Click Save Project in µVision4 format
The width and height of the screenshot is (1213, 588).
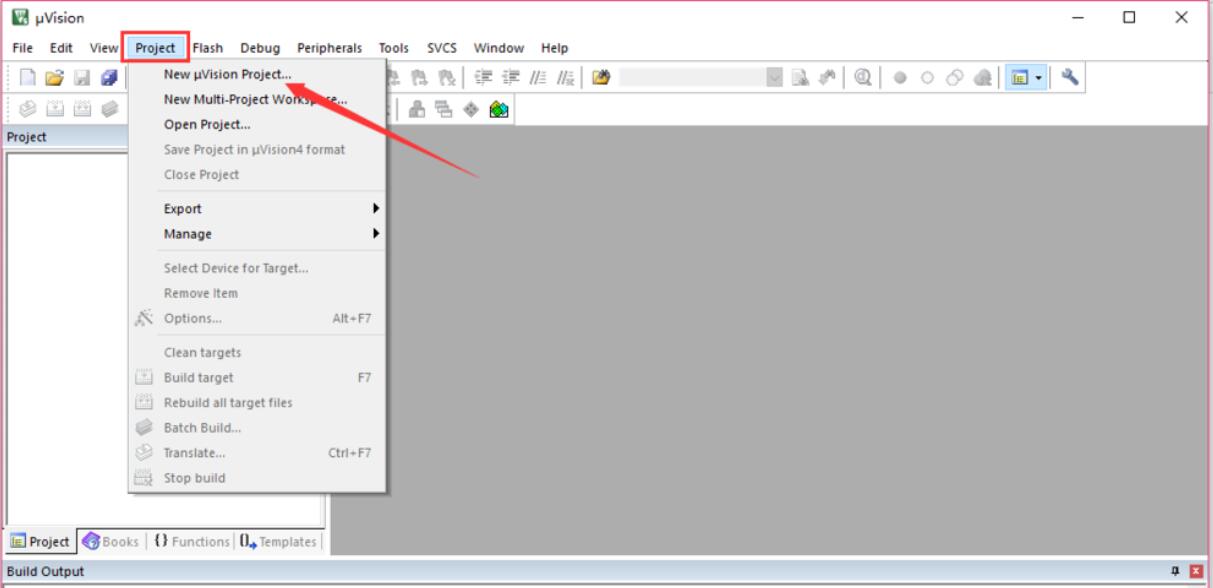click(257, 149)
